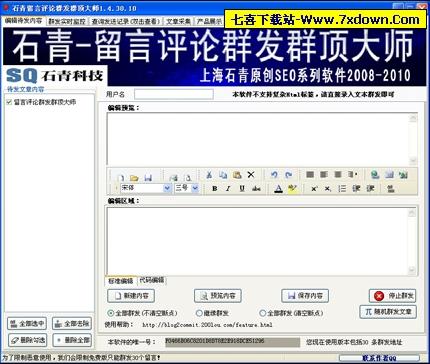Toggle bold formatting with the B icon
Image resolution: width=430 pixels, height=364 pixels.
pyautogui.click(x=215, y=189)
